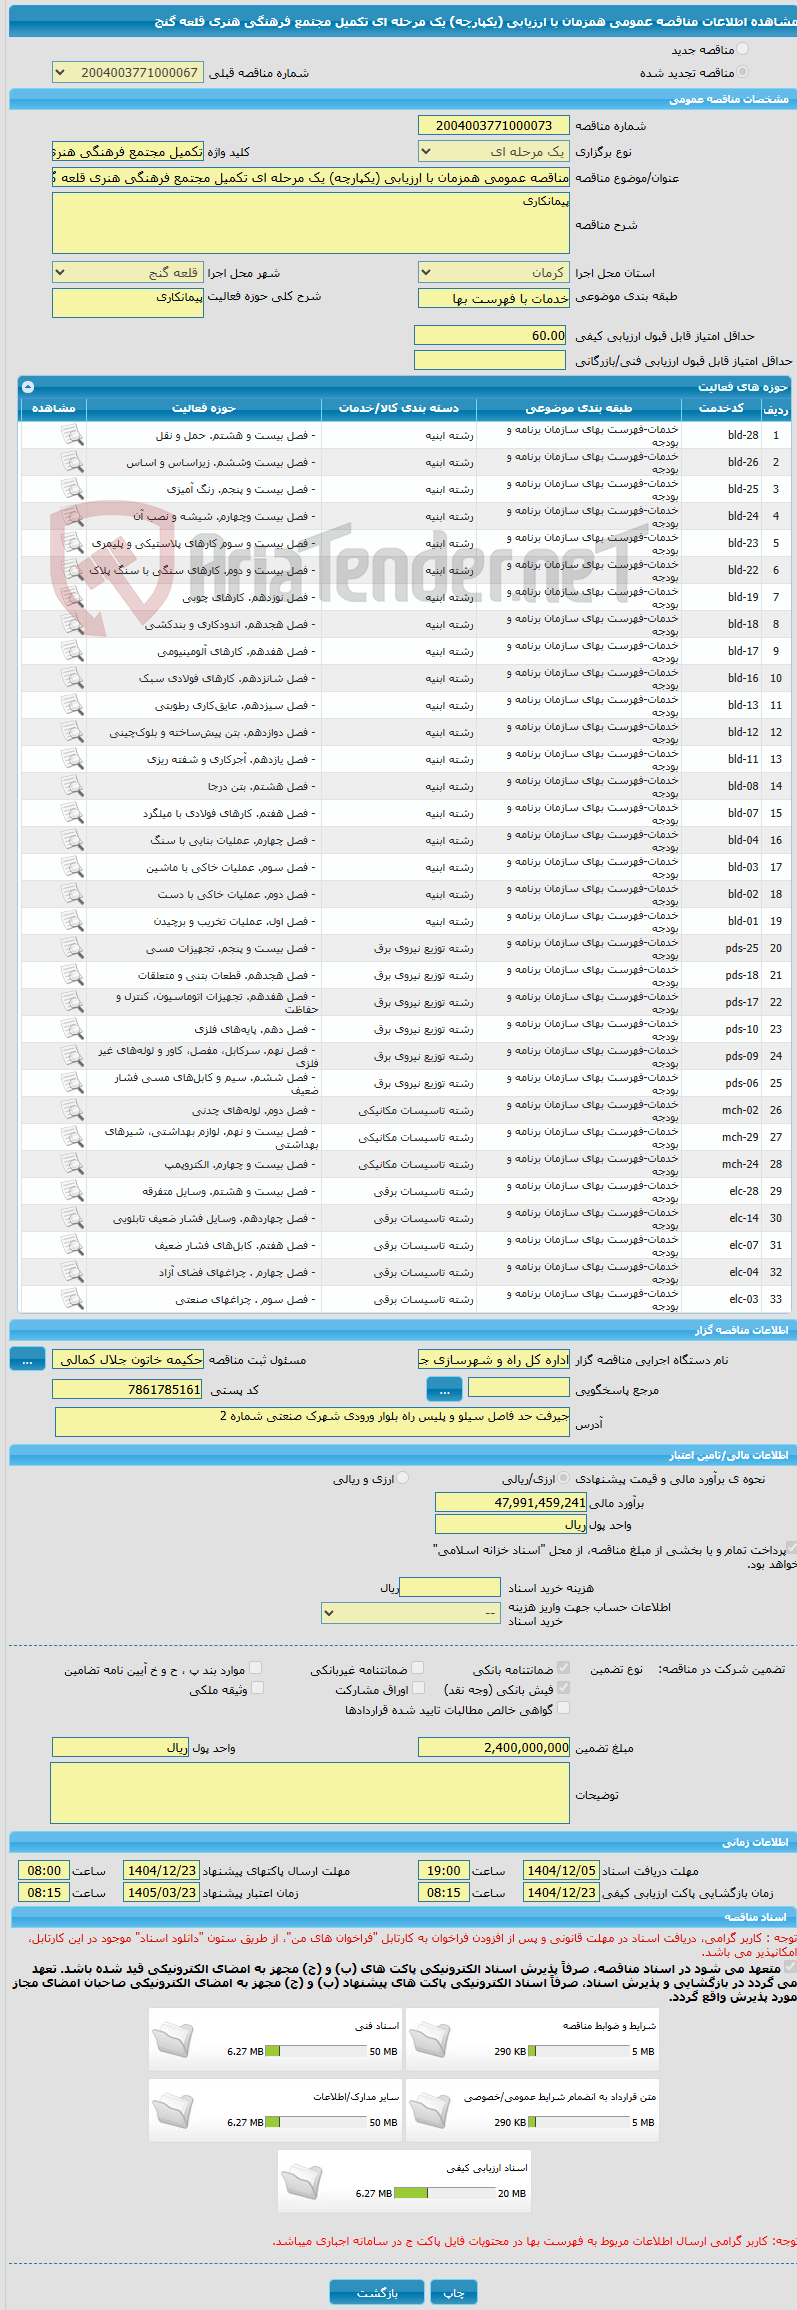Screen dimensions: 797x2310
Task: Open view icon for row bld-19
Action: pyautogui.click(x=72, y=597)
